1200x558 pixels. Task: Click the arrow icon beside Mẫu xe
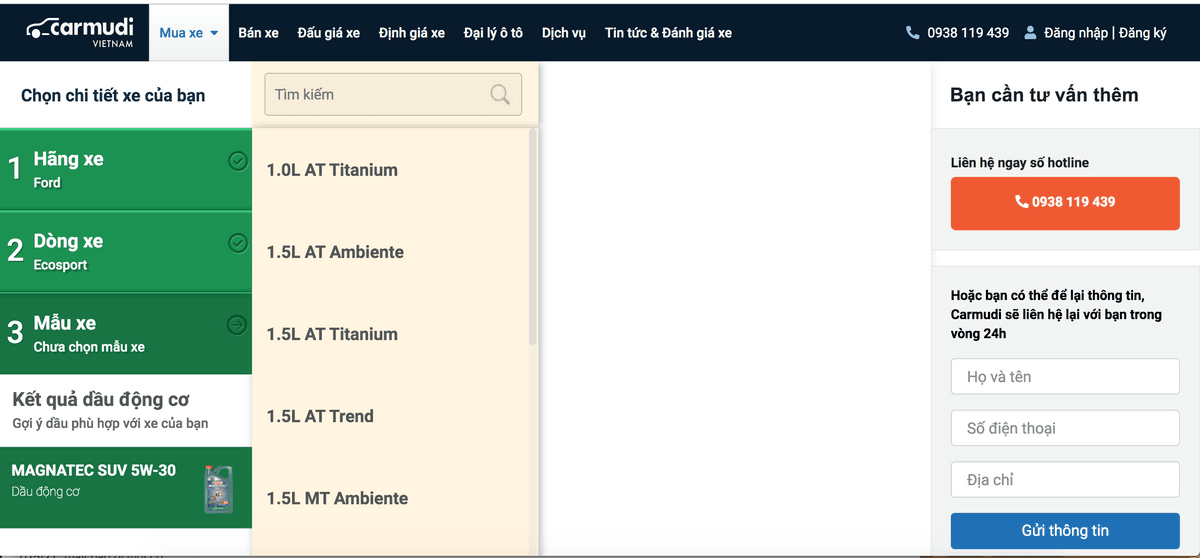(x=238, y=324)
